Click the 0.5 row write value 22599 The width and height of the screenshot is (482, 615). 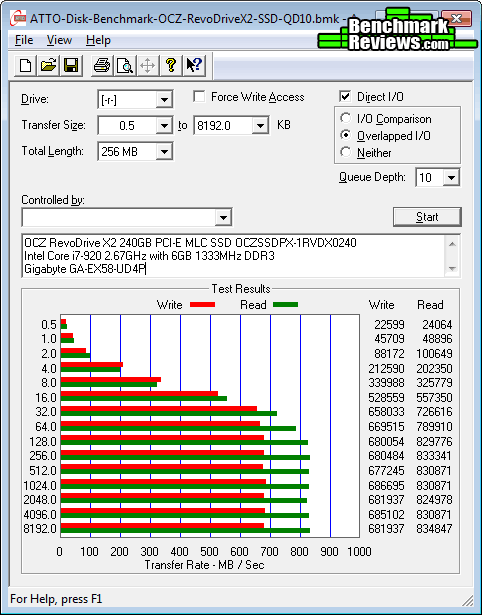point(389,325)
